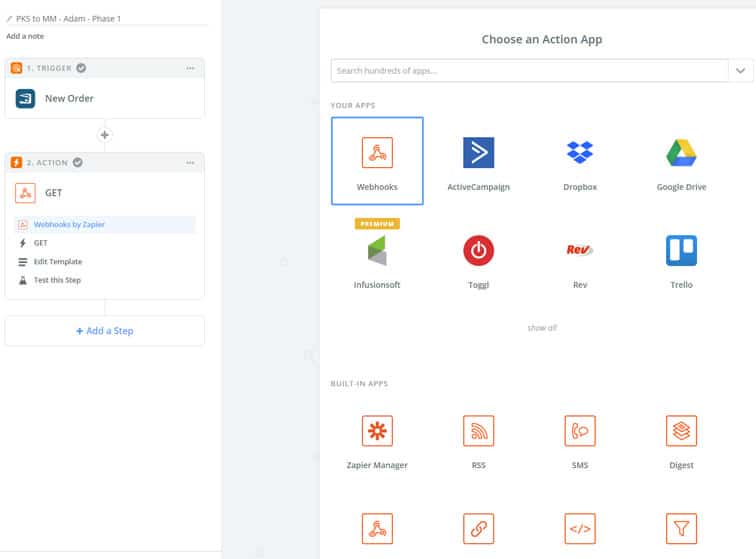This screenshot has width=756, height=559.
Task: Pick the Digest built-in app
Action: pos(681,438)
